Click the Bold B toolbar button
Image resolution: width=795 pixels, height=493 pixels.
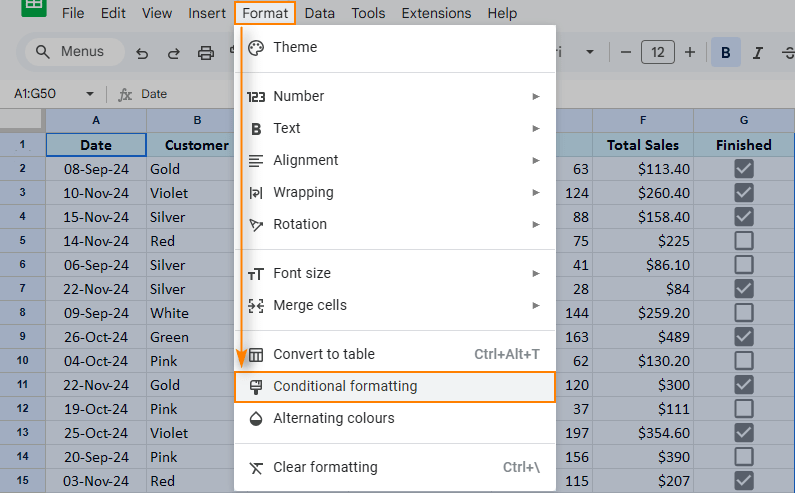point(726,52)
